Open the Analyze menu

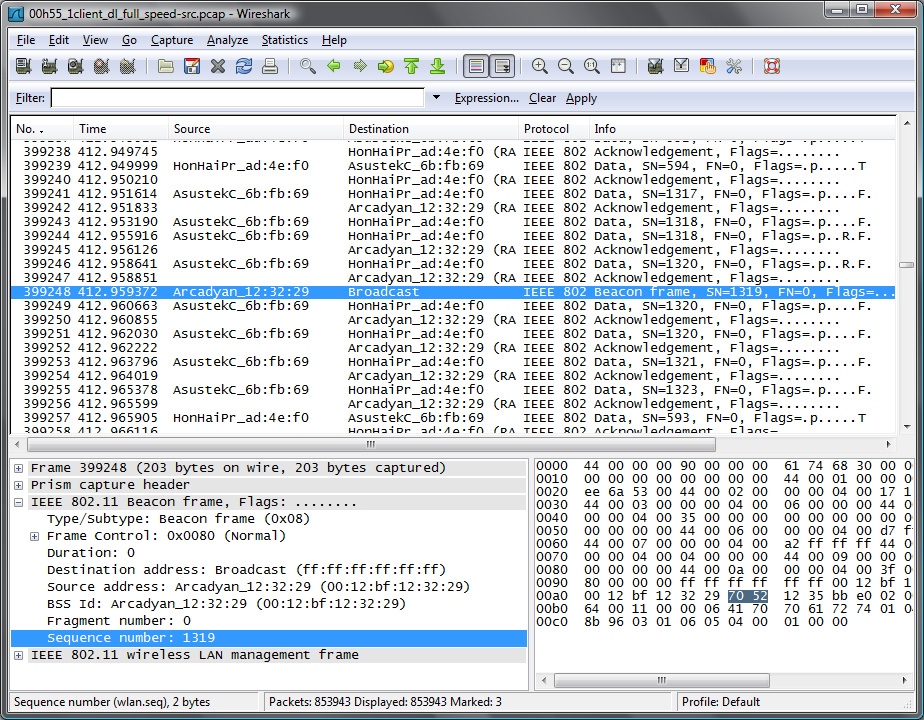[227, 40]
